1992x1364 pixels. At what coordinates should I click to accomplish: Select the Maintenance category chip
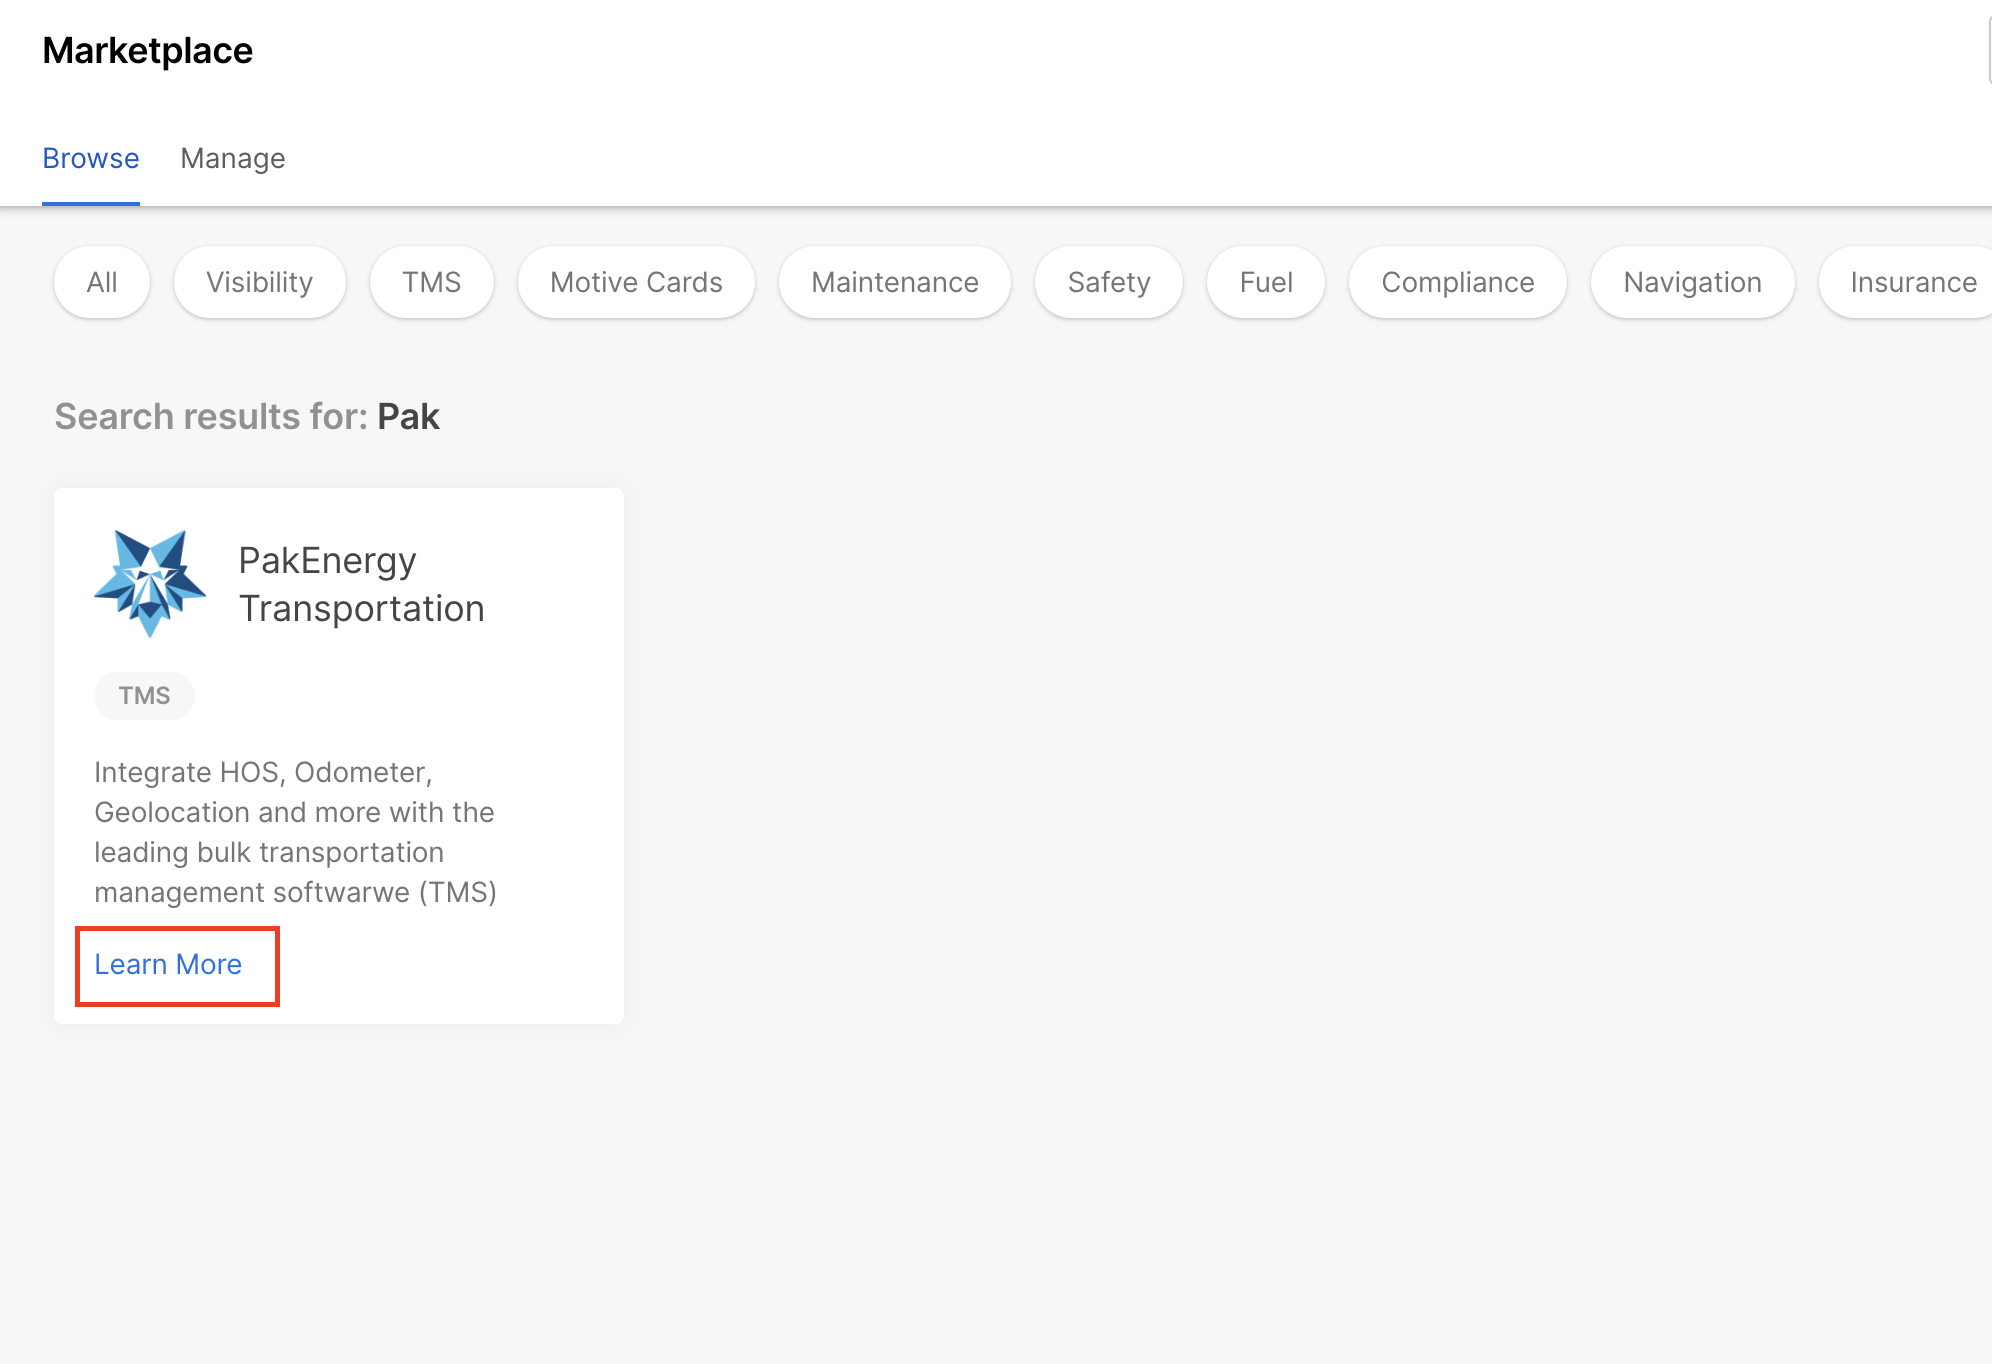coord(895,283)
